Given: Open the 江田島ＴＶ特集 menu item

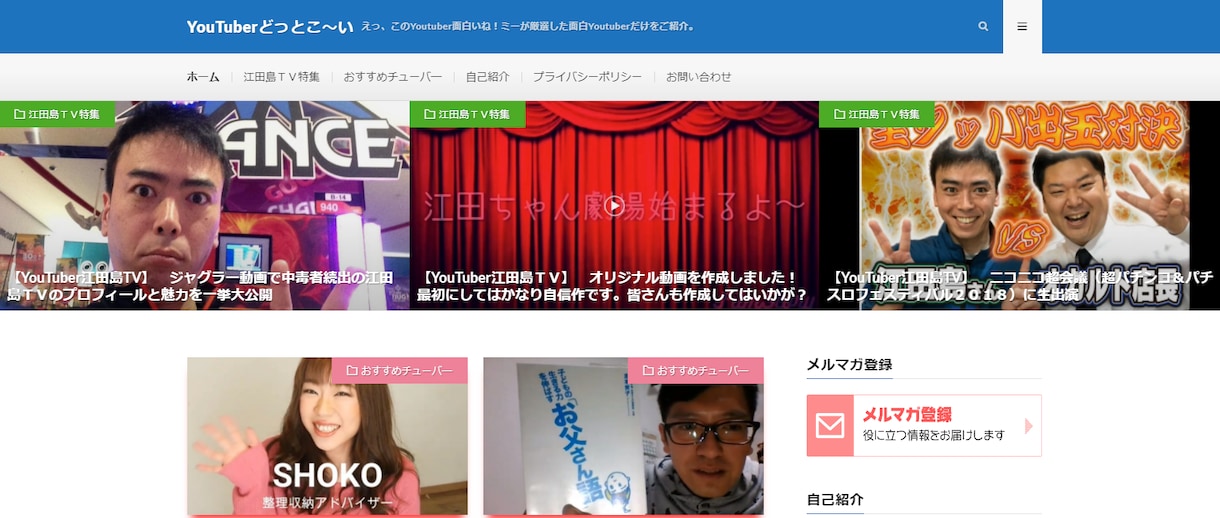Looking at the screenshot, I should [x=282, y=77].
